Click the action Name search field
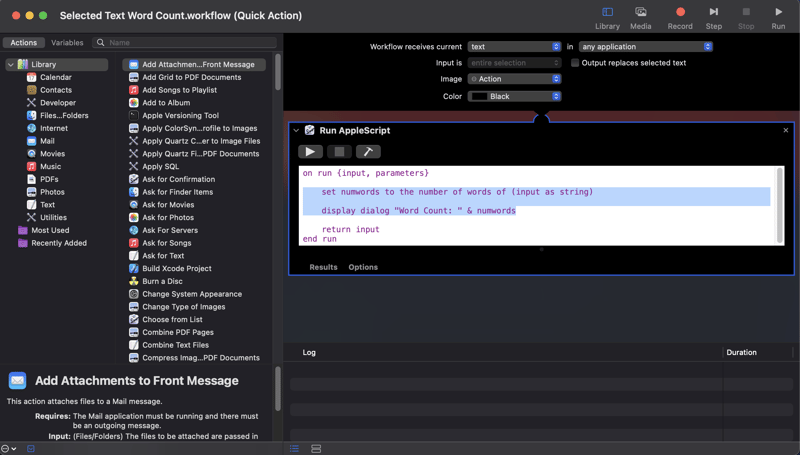 (x=190, y=43)
